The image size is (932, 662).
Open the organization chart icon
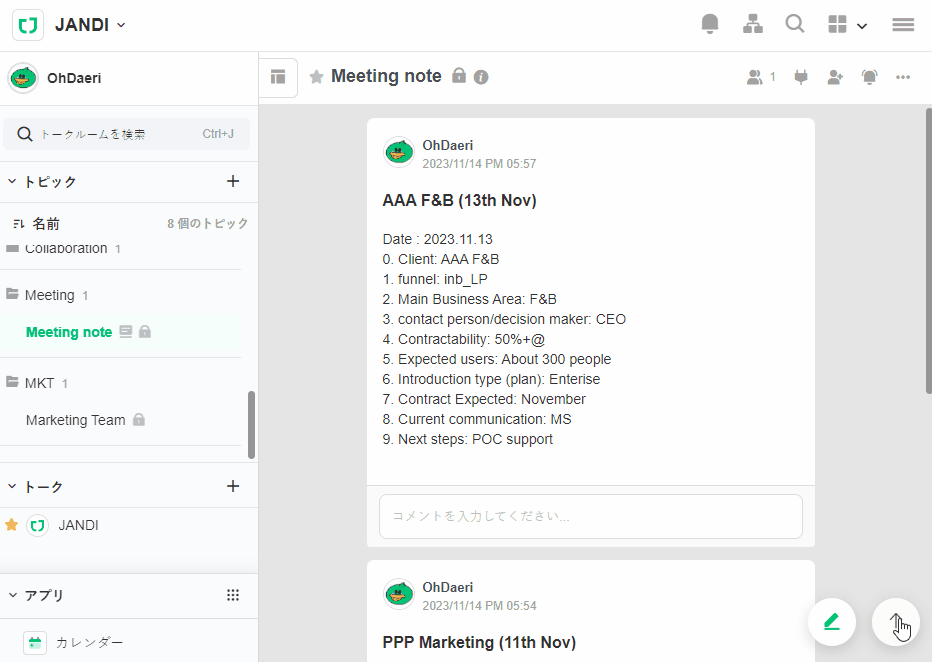753,25
